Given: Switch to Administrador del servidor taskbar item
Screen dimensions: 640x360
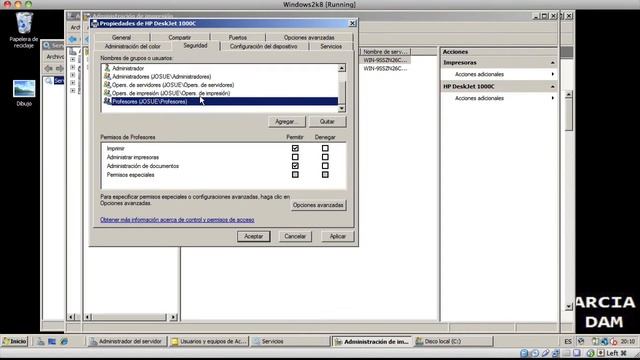Looking at the screenshot, I should click(127, 342).
